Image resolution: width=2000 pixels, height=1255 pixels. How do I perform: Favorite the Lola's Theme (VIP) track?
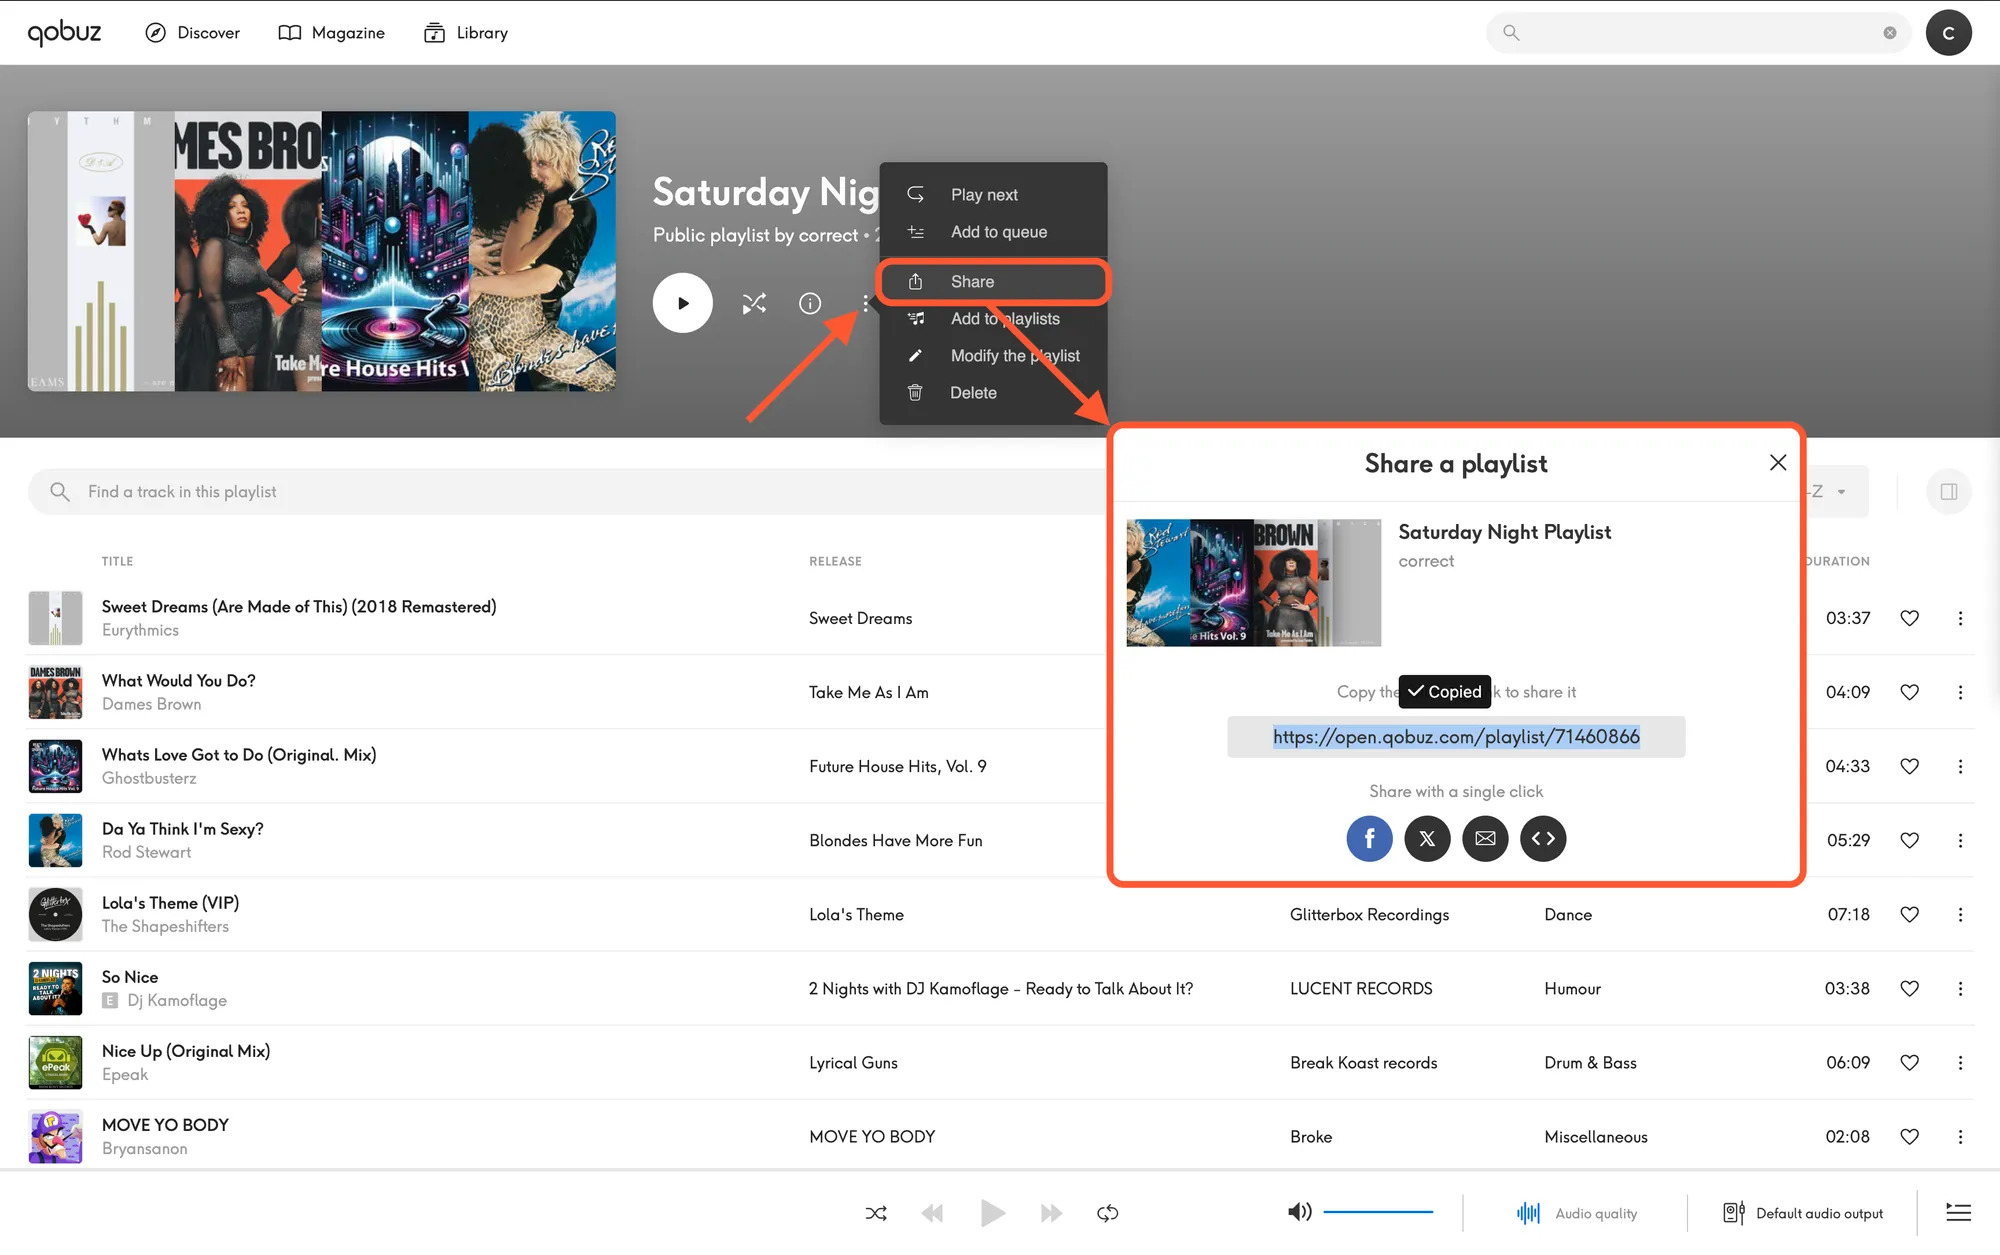tap(1909, 914)
